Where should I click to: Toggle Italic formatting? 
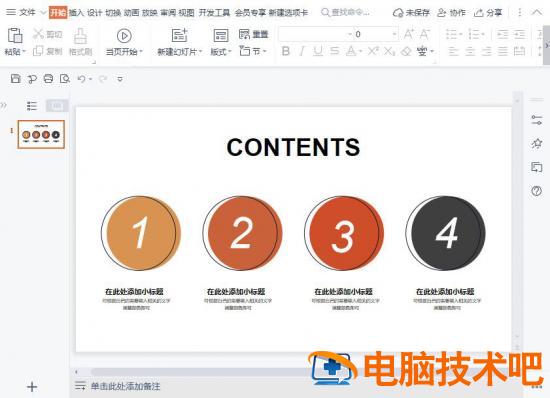(x=302, y=52)
